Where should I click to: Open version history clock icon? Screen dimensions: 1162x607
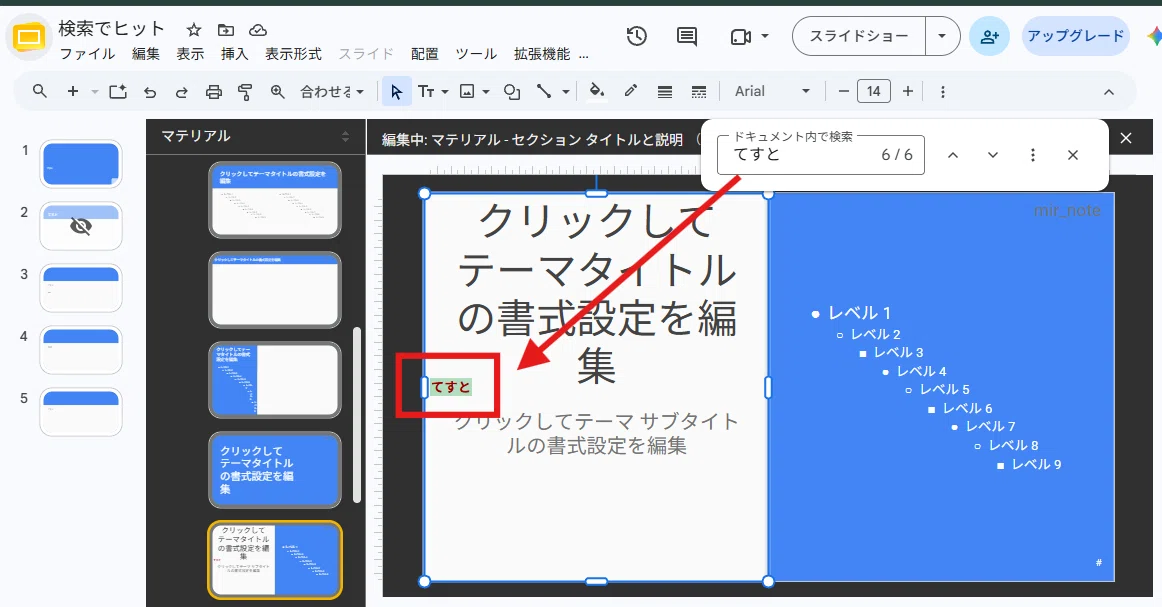[x=637, y=36]
